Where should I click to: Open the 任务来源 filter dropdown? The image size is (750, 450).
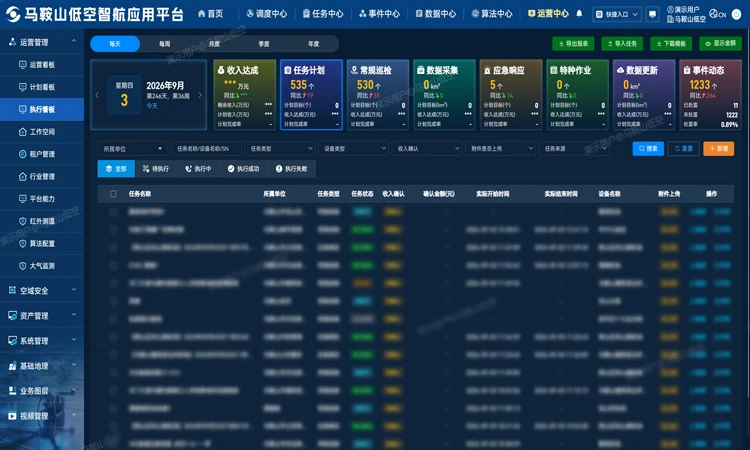(574, 149)
